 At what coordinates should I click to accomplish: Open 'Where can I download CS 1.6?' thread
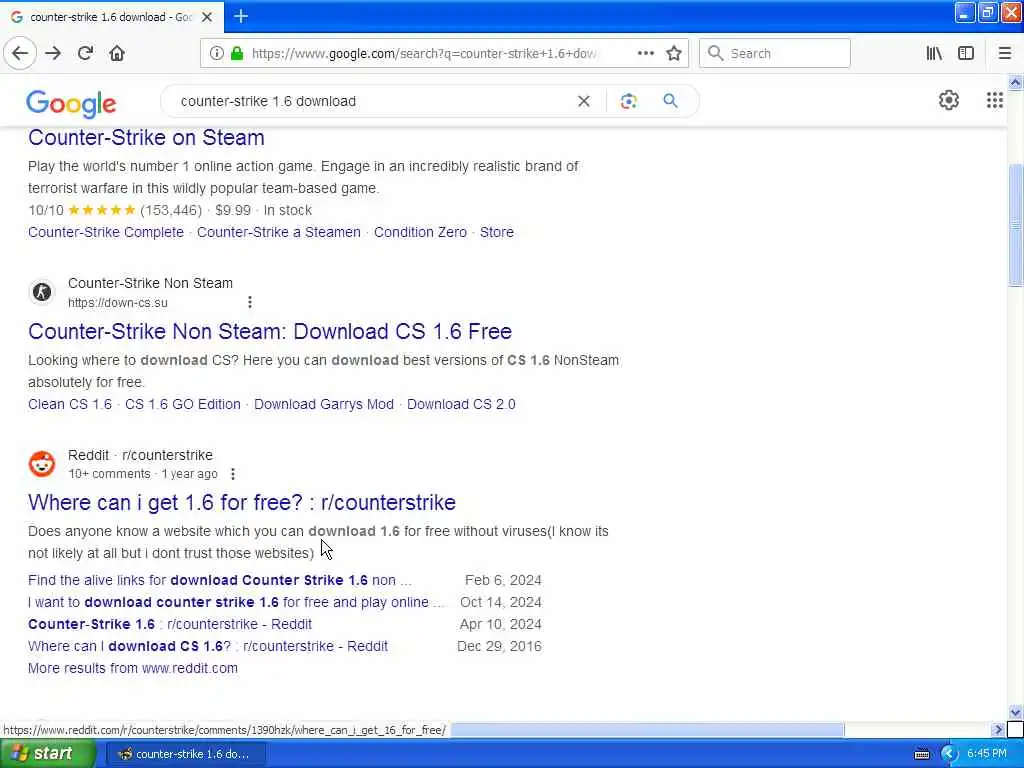pyautogui.click(x=208, y=647)
